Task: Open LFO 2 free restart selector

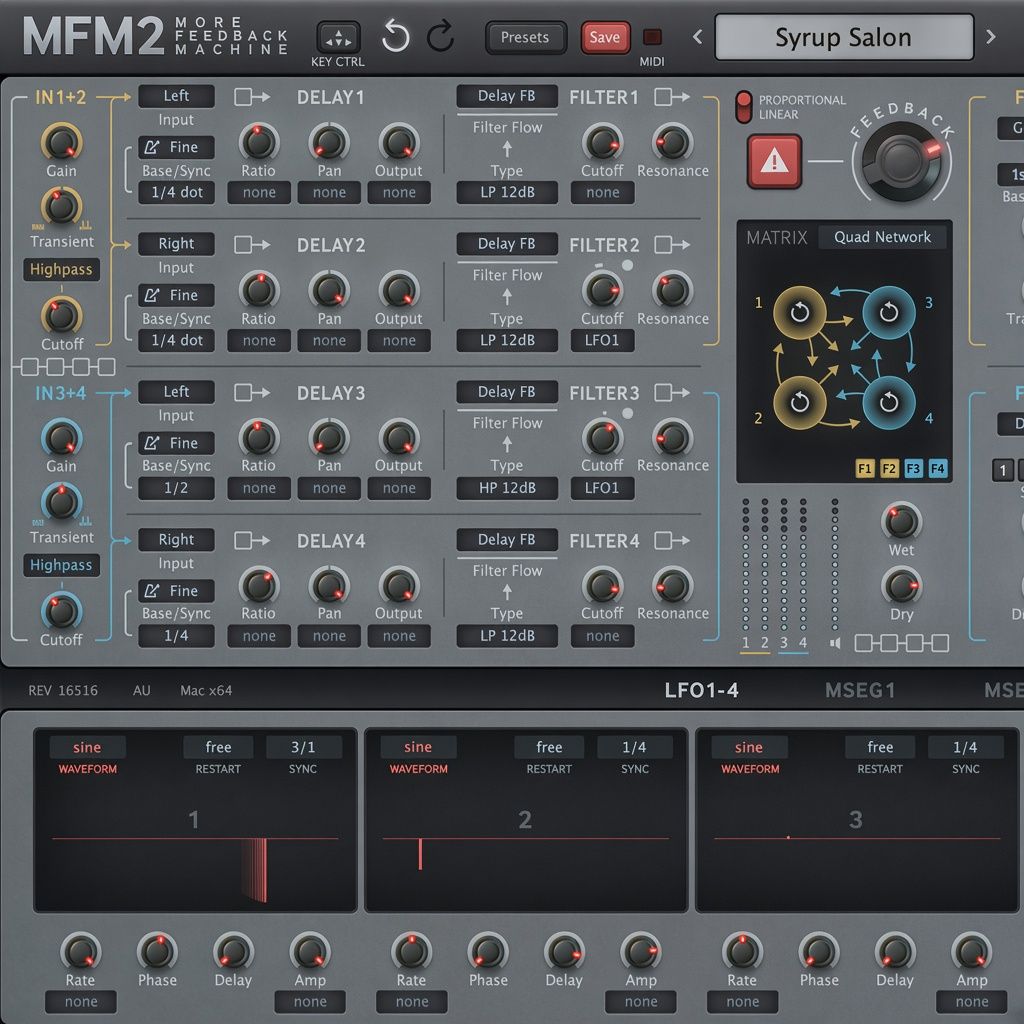Action: (549, 747)
